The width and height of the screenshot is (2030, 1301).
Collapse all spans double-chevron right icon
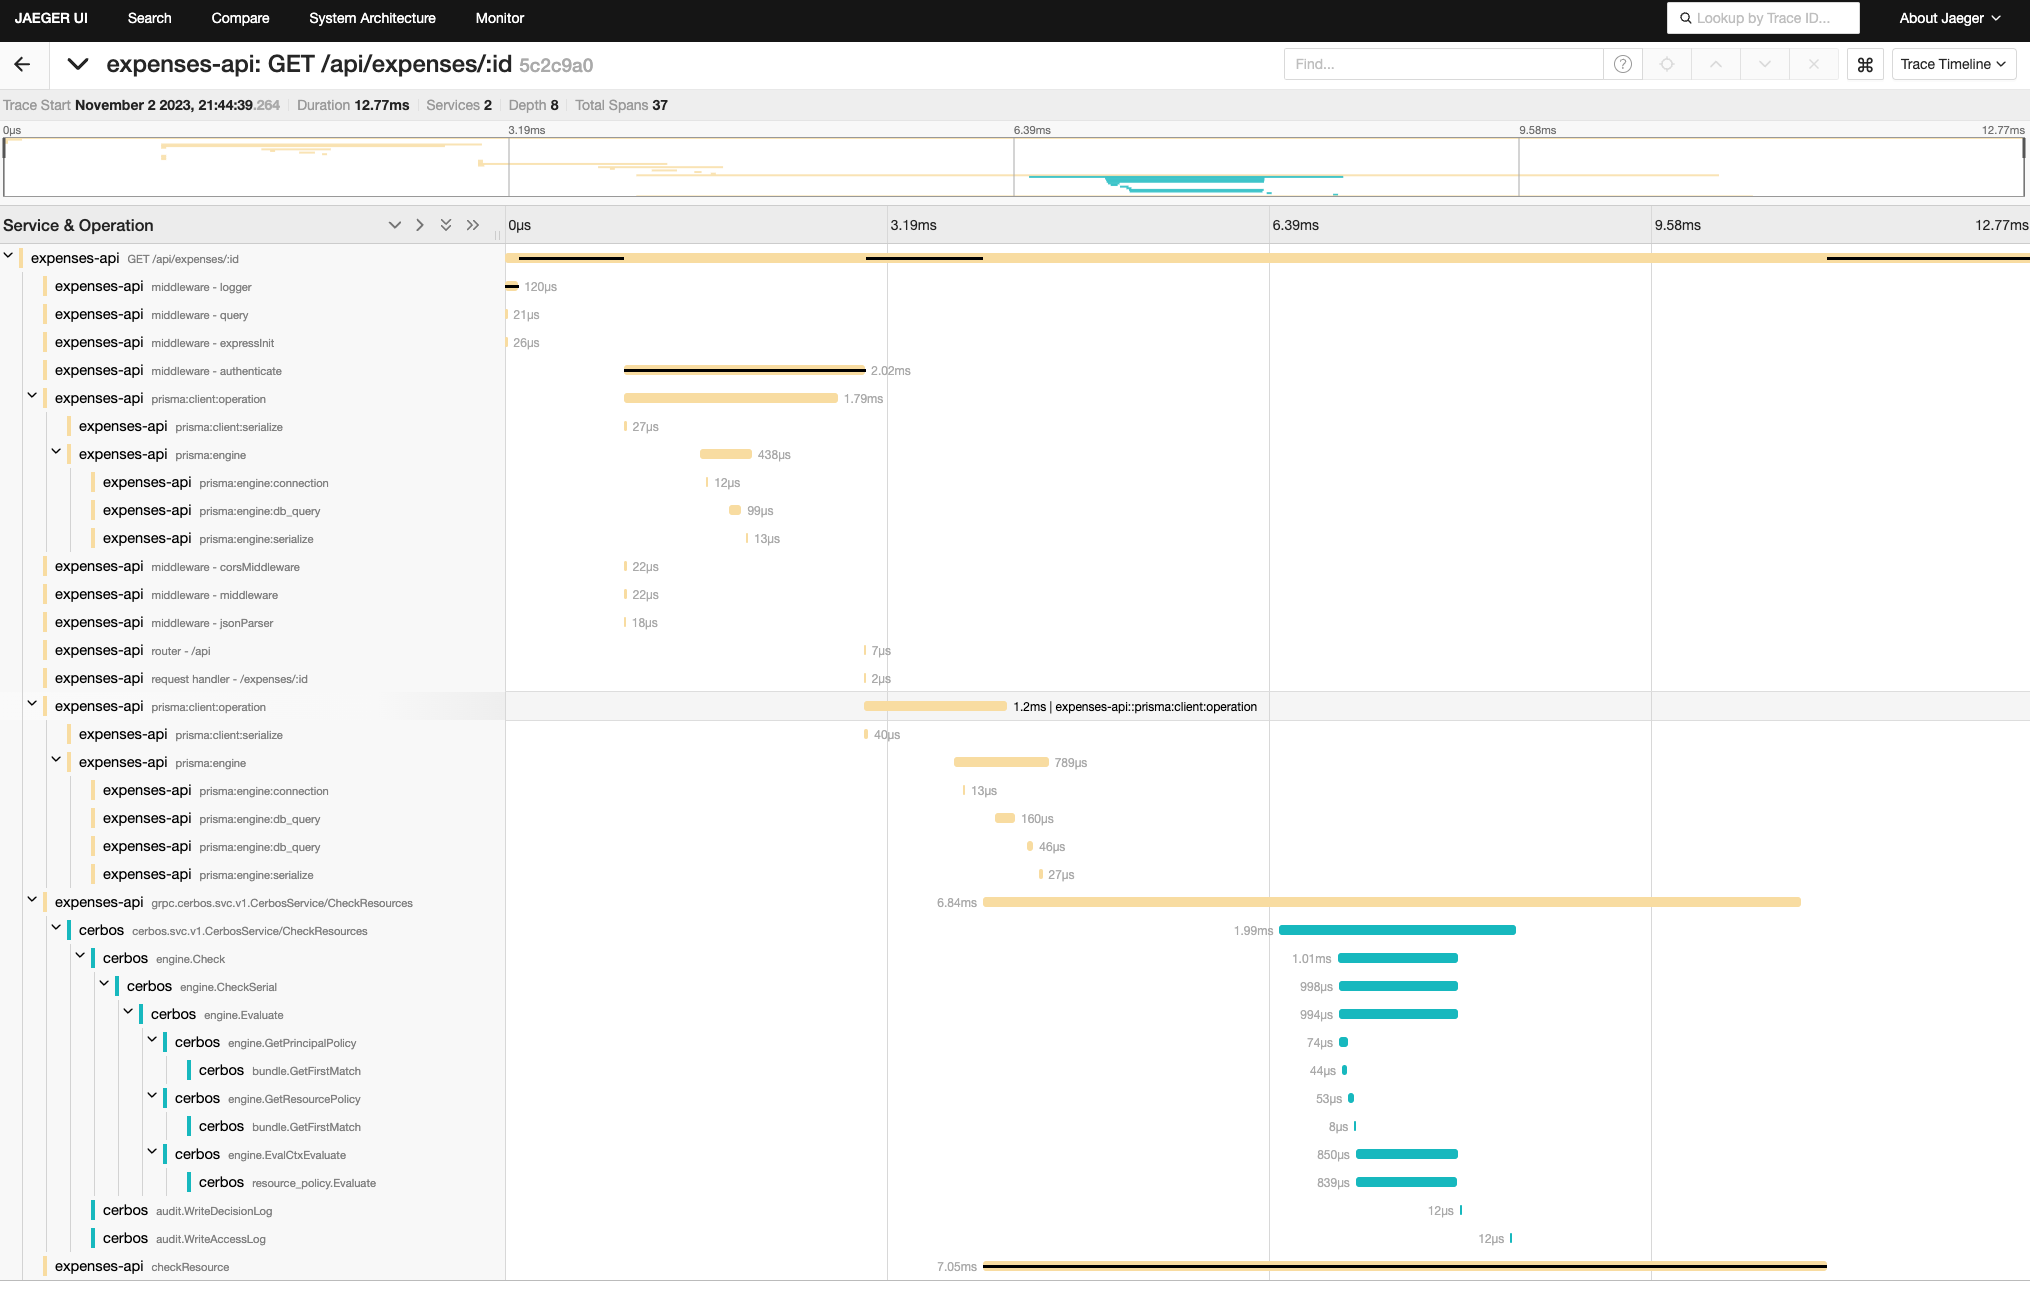tap(473, 225)
